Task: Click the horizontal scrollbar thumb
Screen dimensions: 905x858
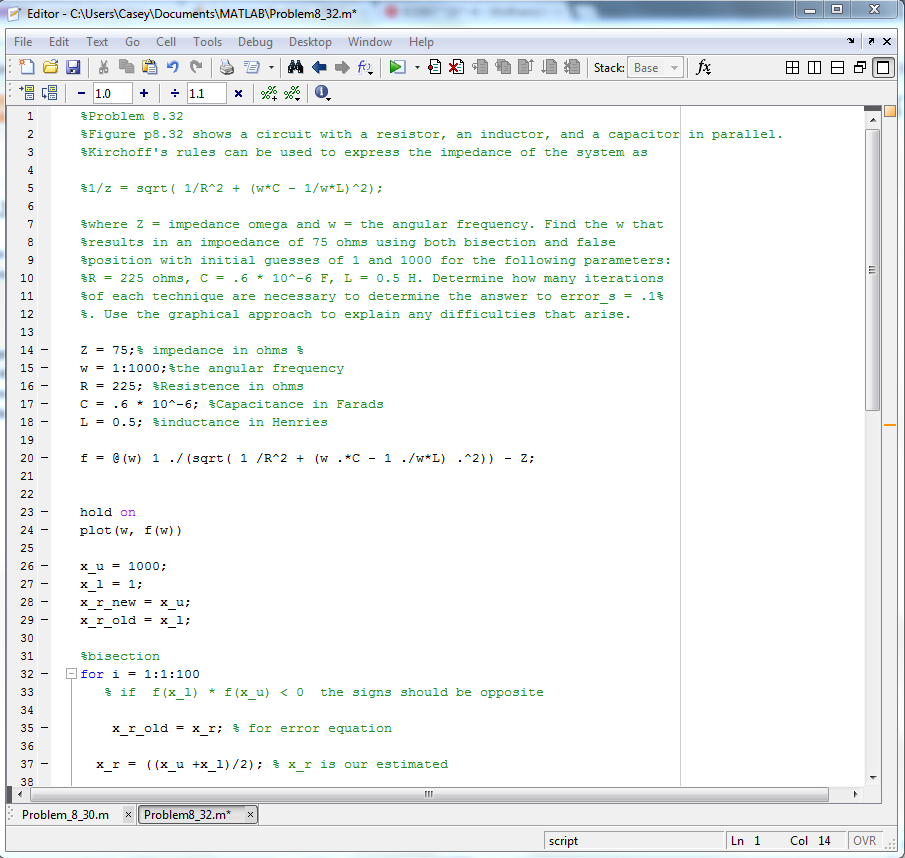Action: pyautogui.click(x=429, y=794)
